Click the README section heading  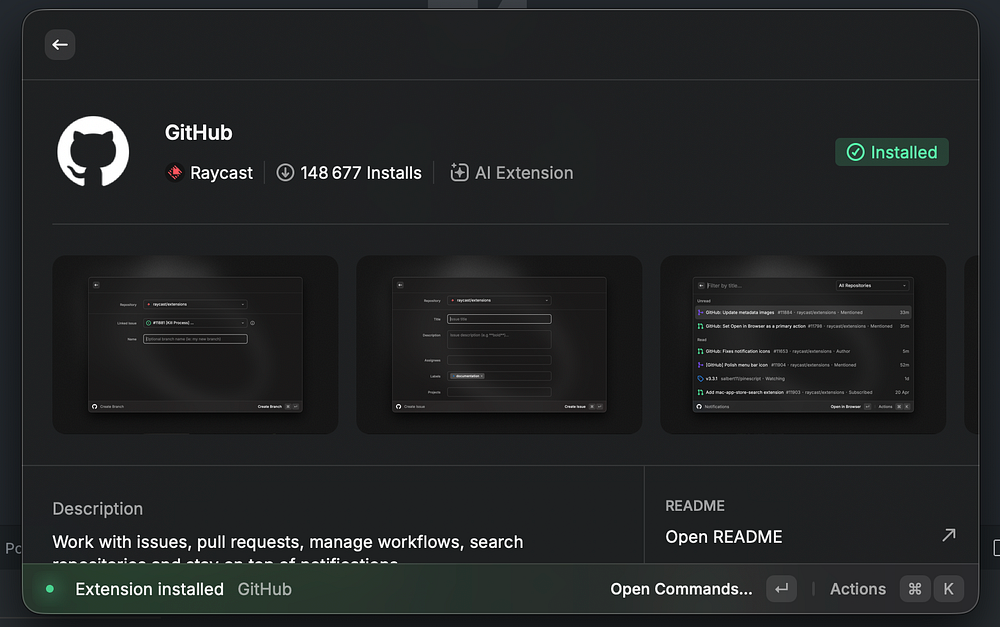point(695,506)
